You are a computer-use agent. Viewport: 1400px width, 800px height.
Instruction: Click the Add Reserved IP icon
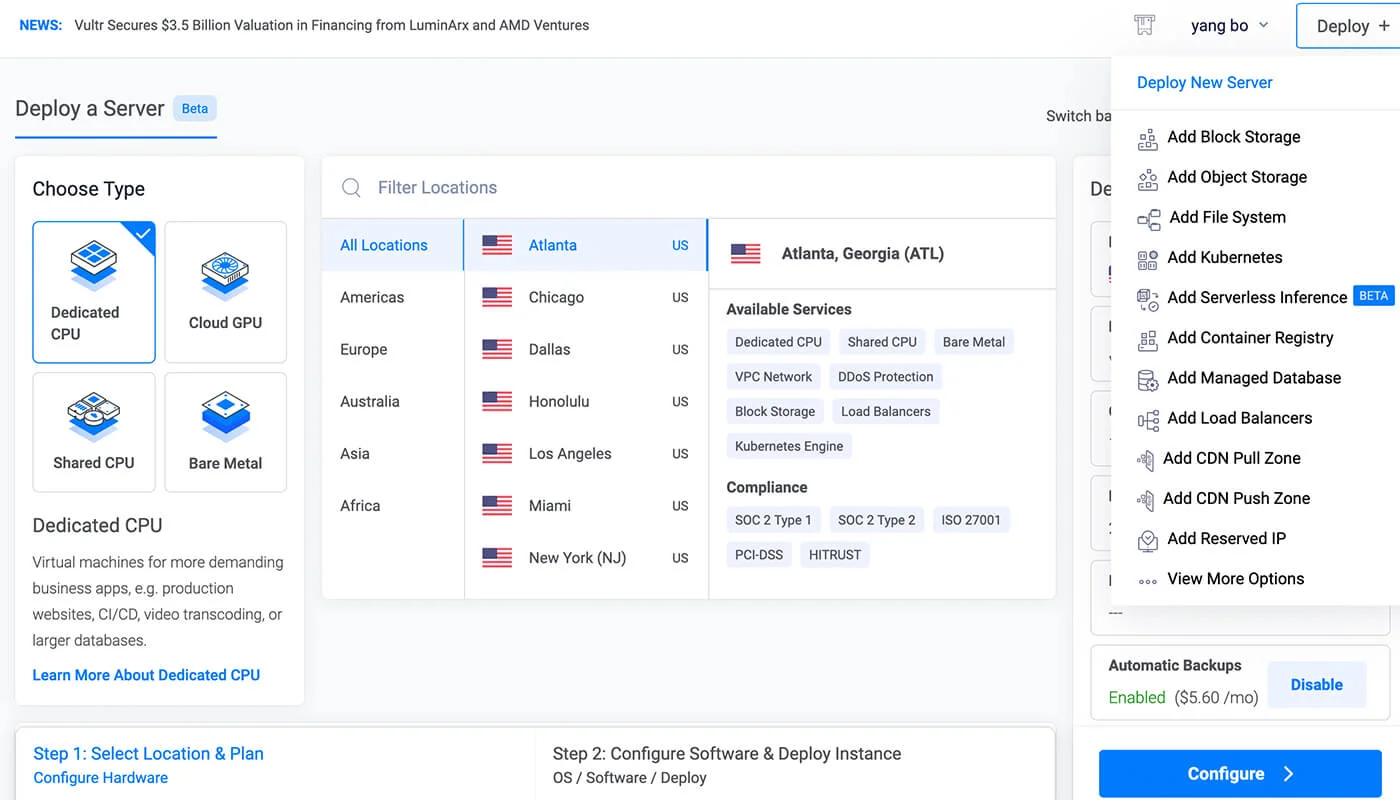point(1148,540)
